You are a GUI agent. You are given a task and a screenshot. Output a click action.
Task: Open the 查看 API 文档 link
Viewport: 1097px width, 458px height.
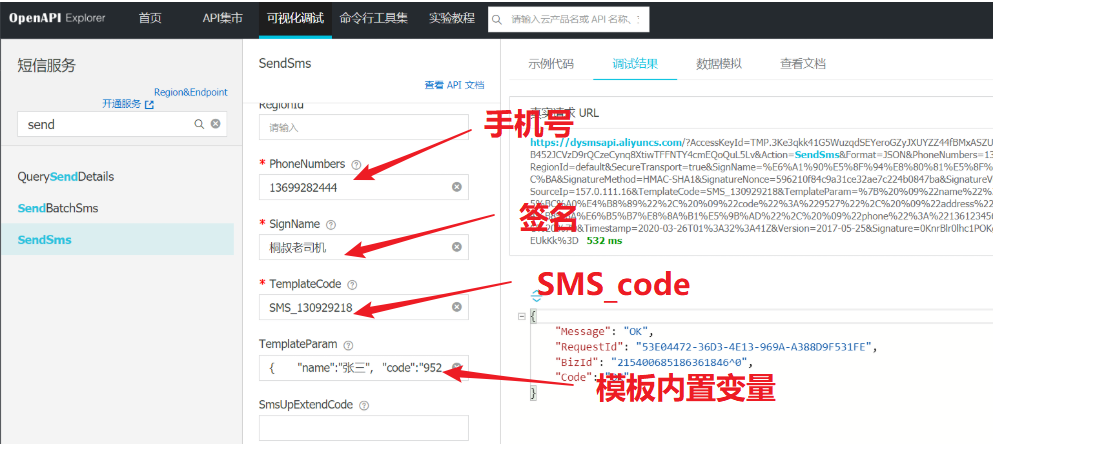(454, 85)
